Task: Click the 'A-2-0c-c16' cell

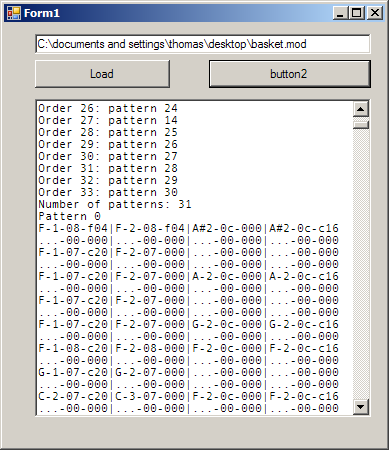Action: pyautogui.click(x=304, y=276)
